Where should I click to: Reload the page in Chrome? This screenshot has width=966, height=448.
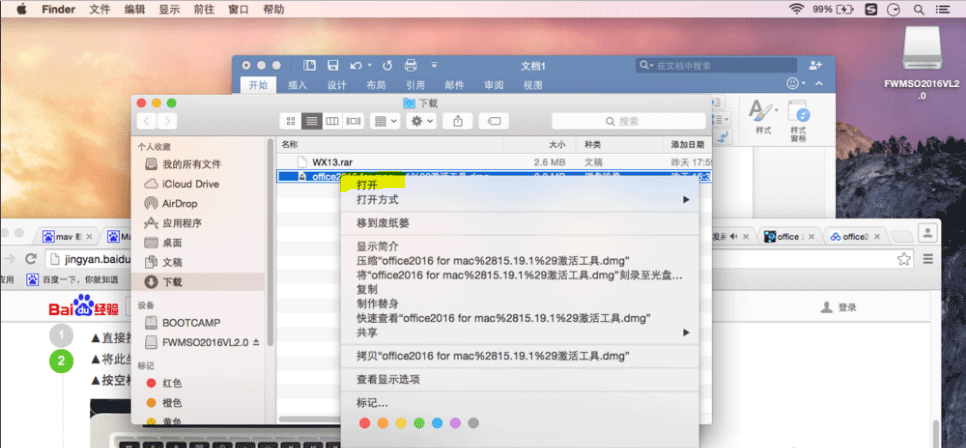click(31, 258)
